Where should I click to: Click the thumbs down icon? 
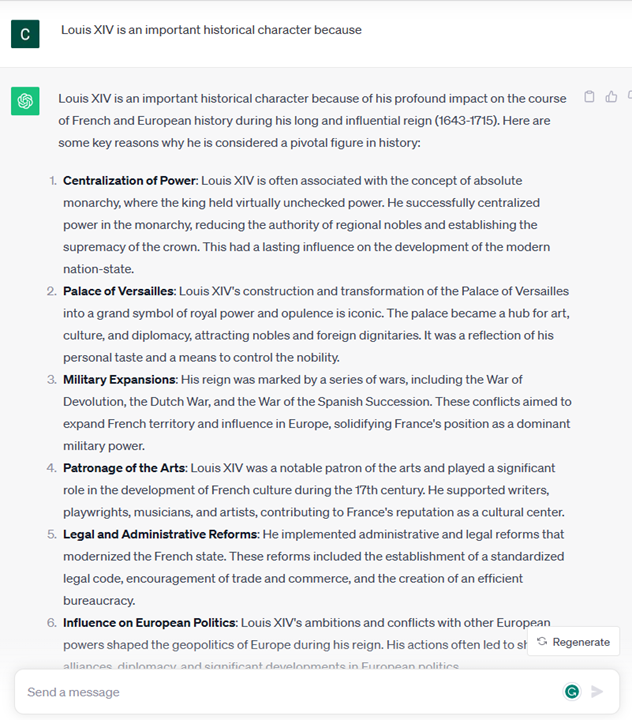click(x=629, y=97)
